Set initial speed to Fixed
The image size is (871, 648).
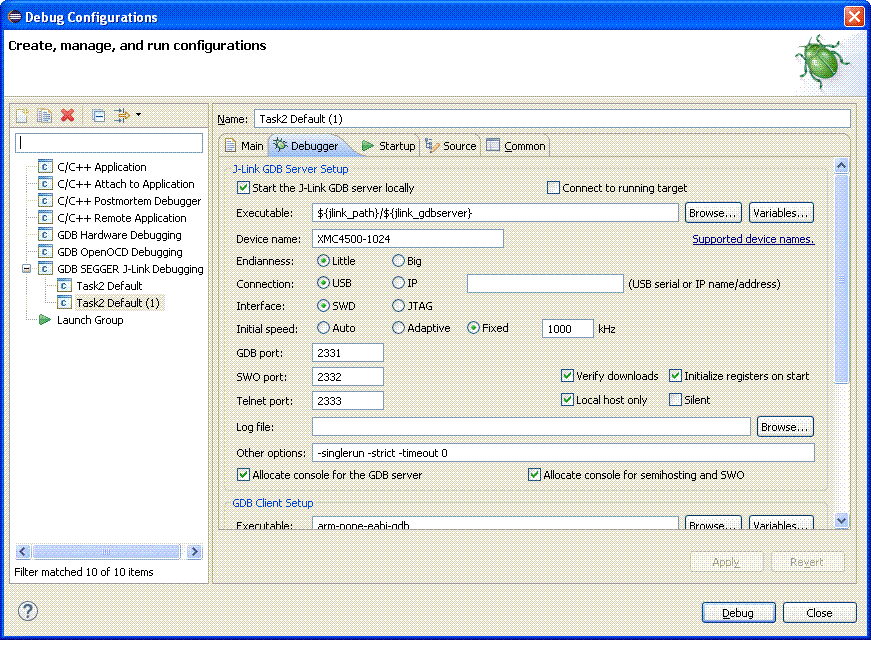tap(473, 328)
